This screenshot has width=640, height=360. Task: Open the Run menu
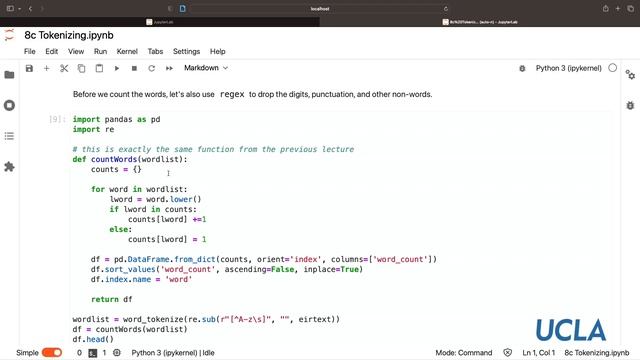point(100,51)
